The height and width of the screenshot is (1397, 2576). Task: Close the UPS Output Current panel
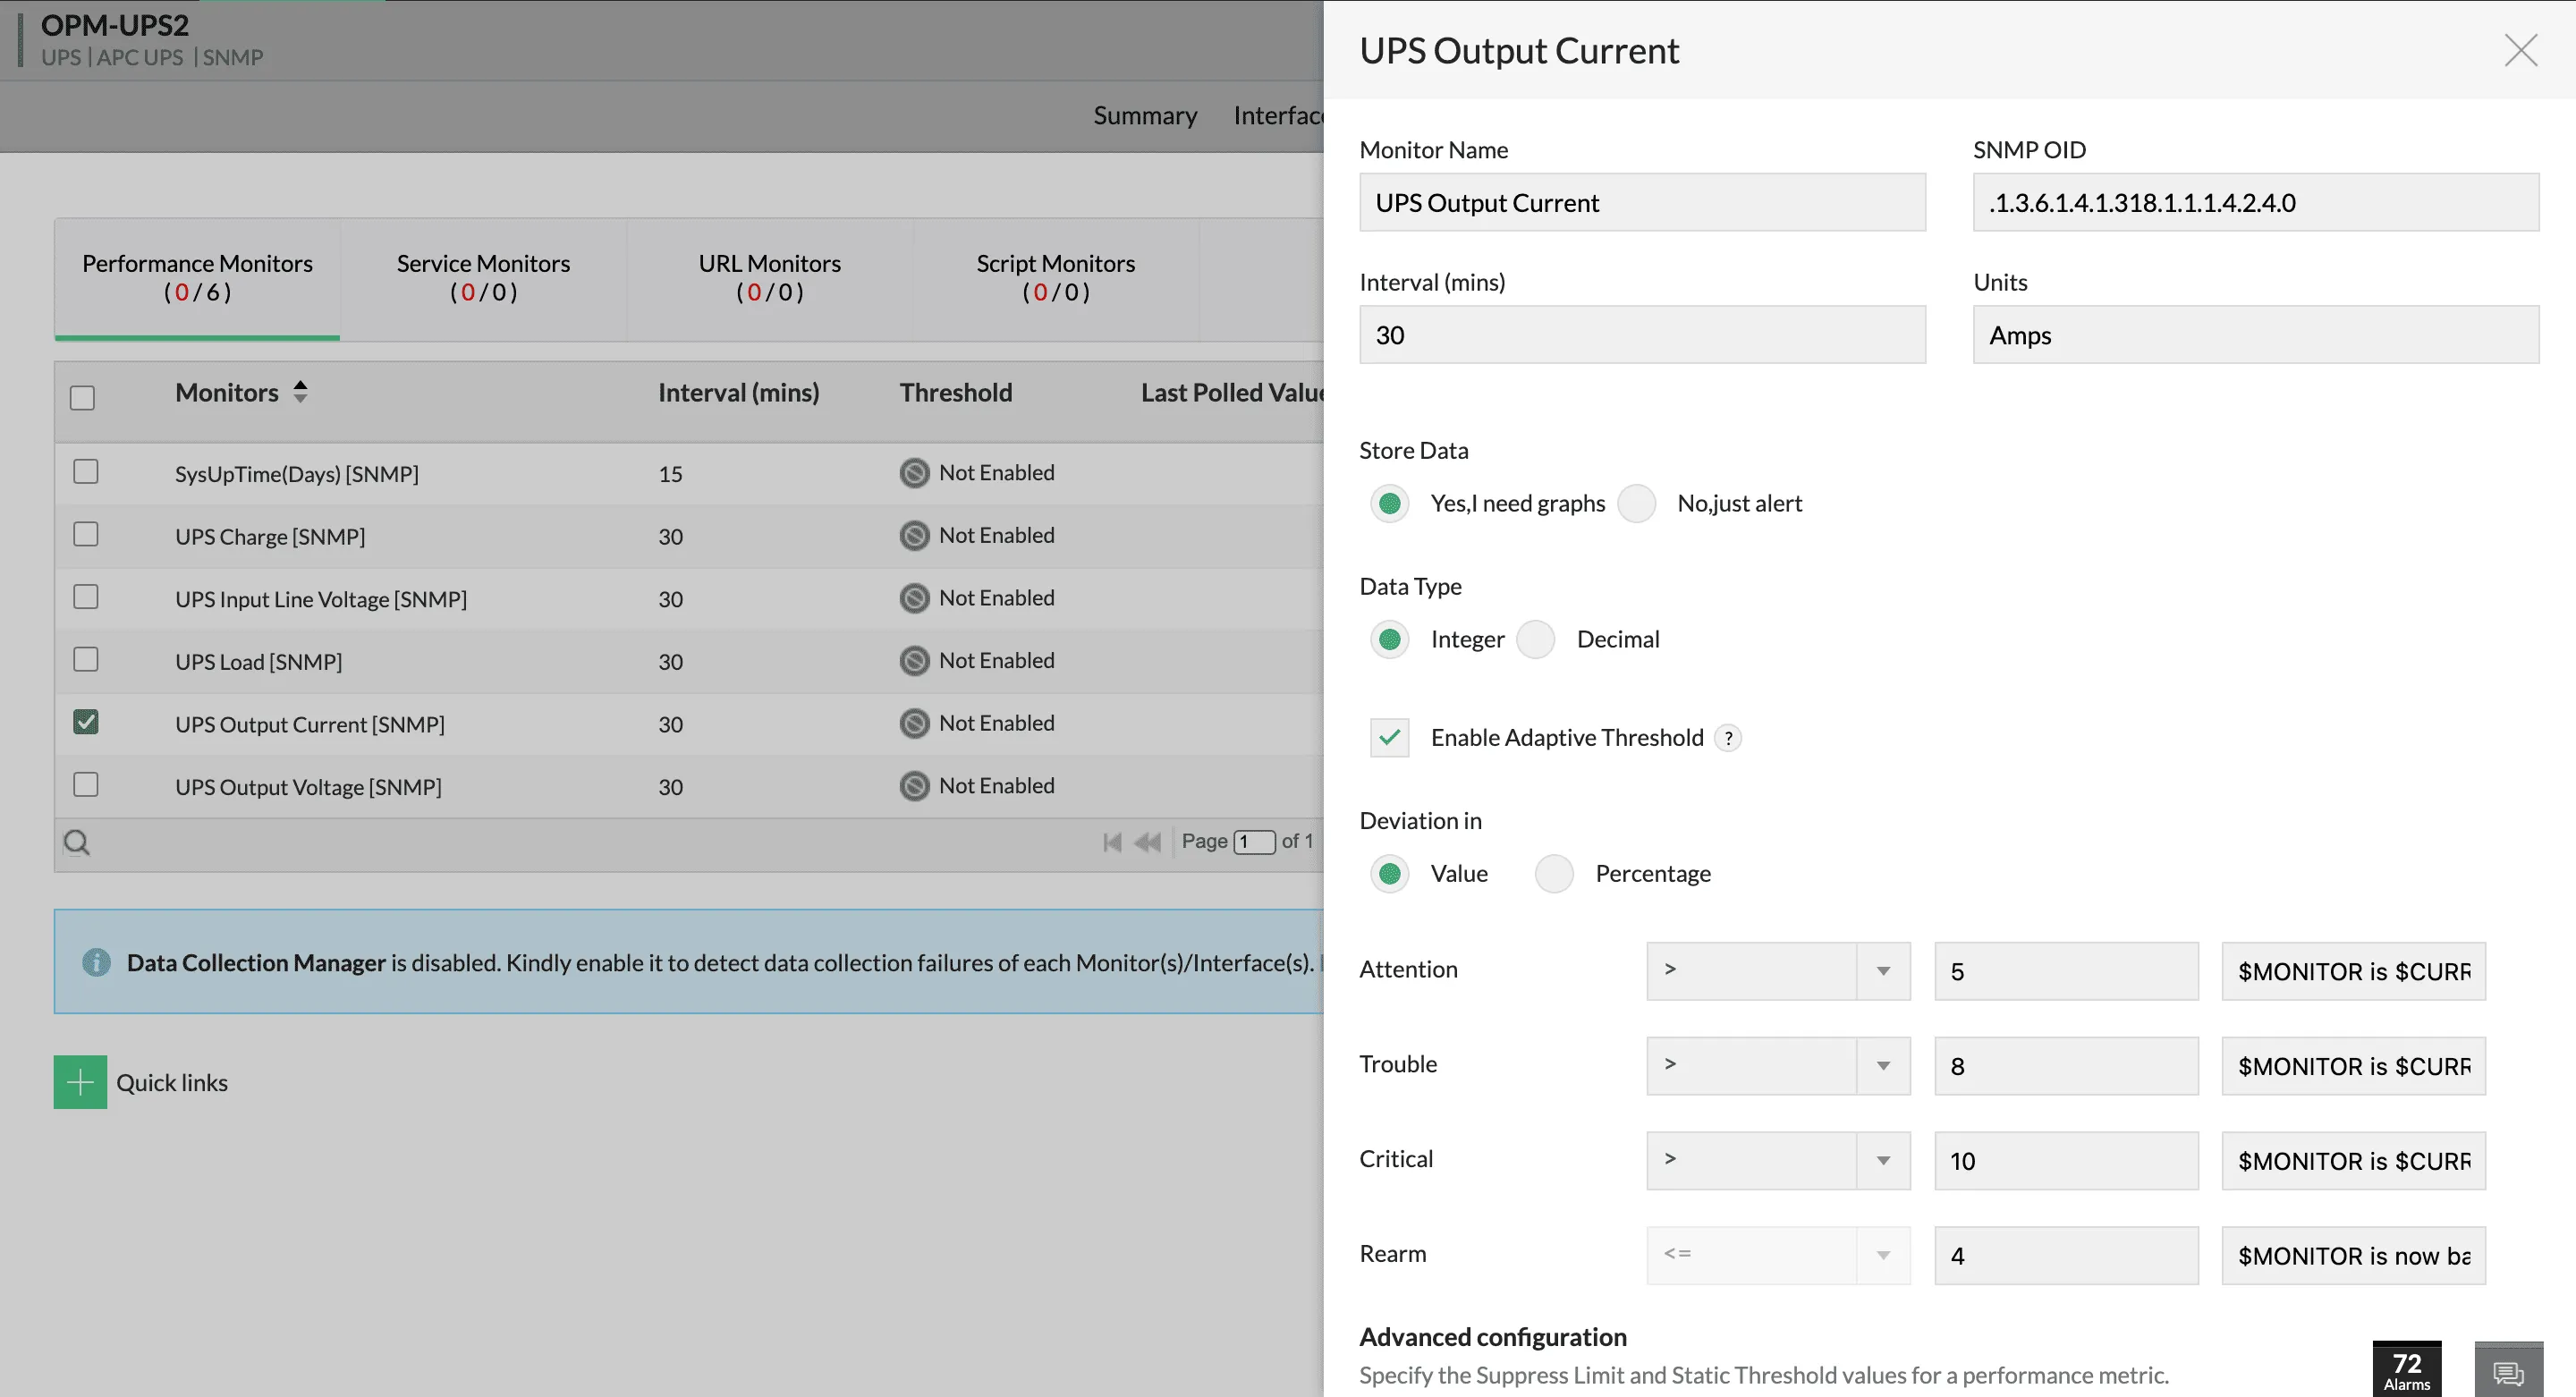tap(2520, 50)
